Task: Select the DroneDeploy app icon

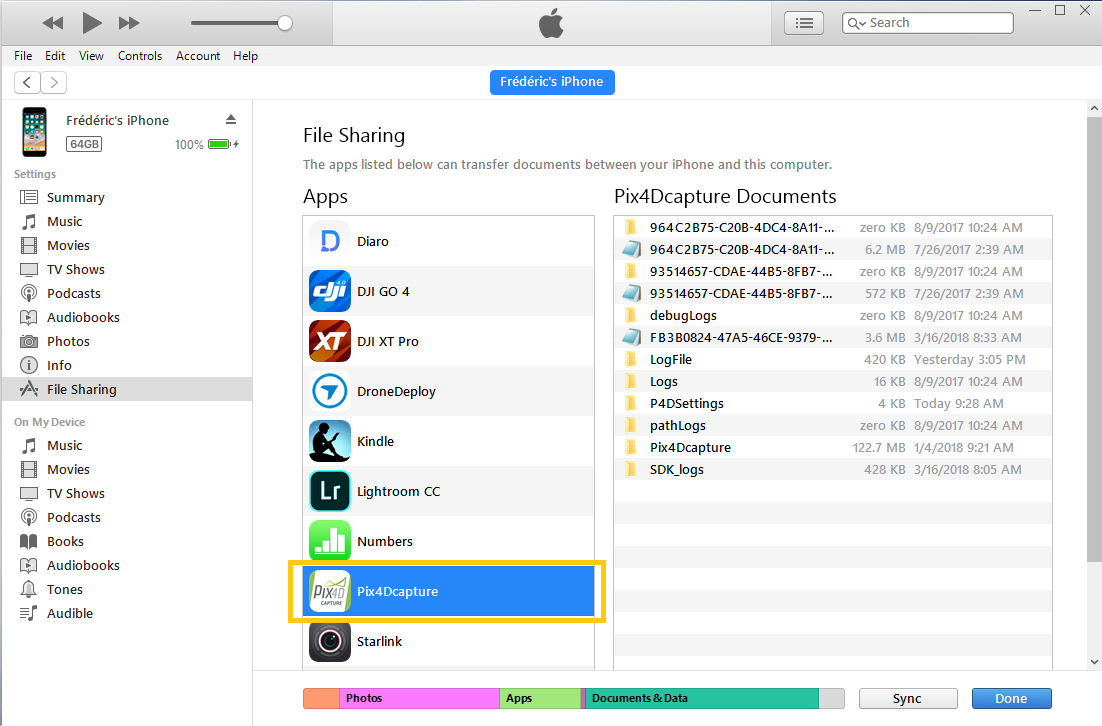Action: (330, 391)
